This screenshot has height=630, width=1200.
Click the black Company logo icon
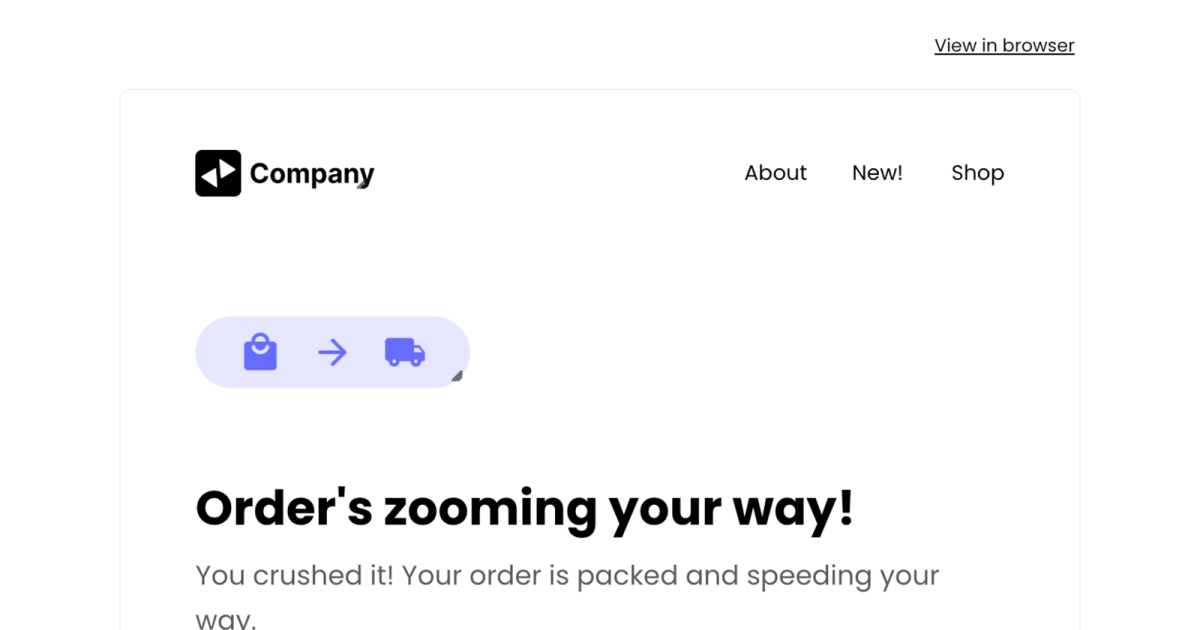218,173
